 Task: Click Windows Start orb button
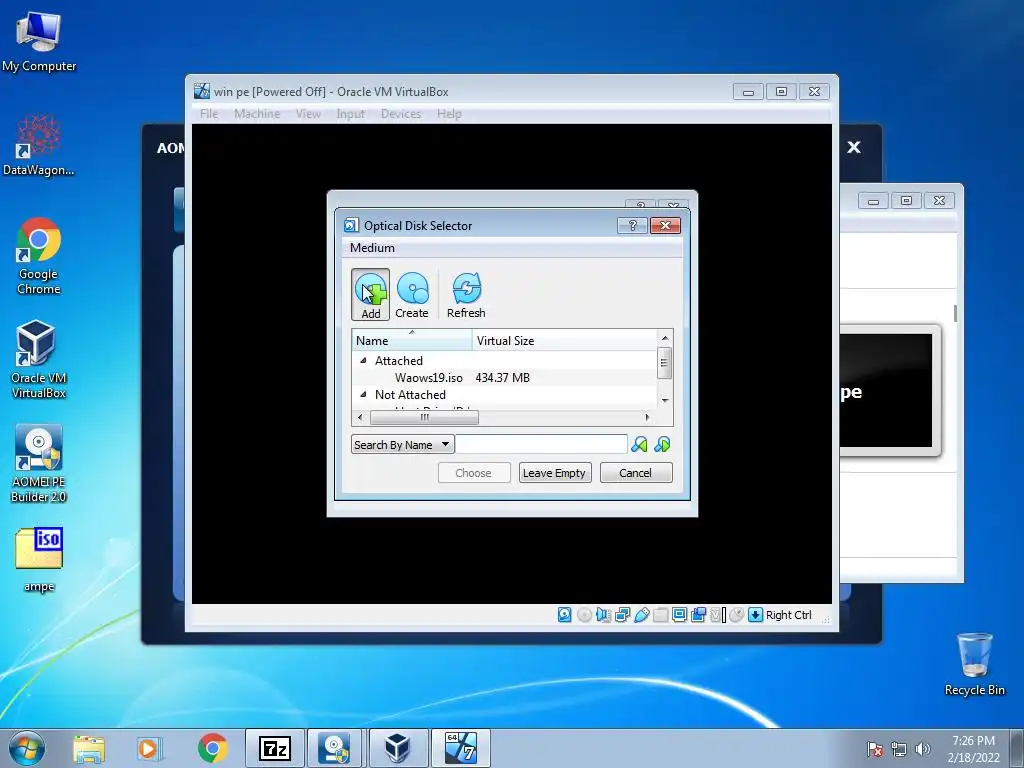coord(27,748)
